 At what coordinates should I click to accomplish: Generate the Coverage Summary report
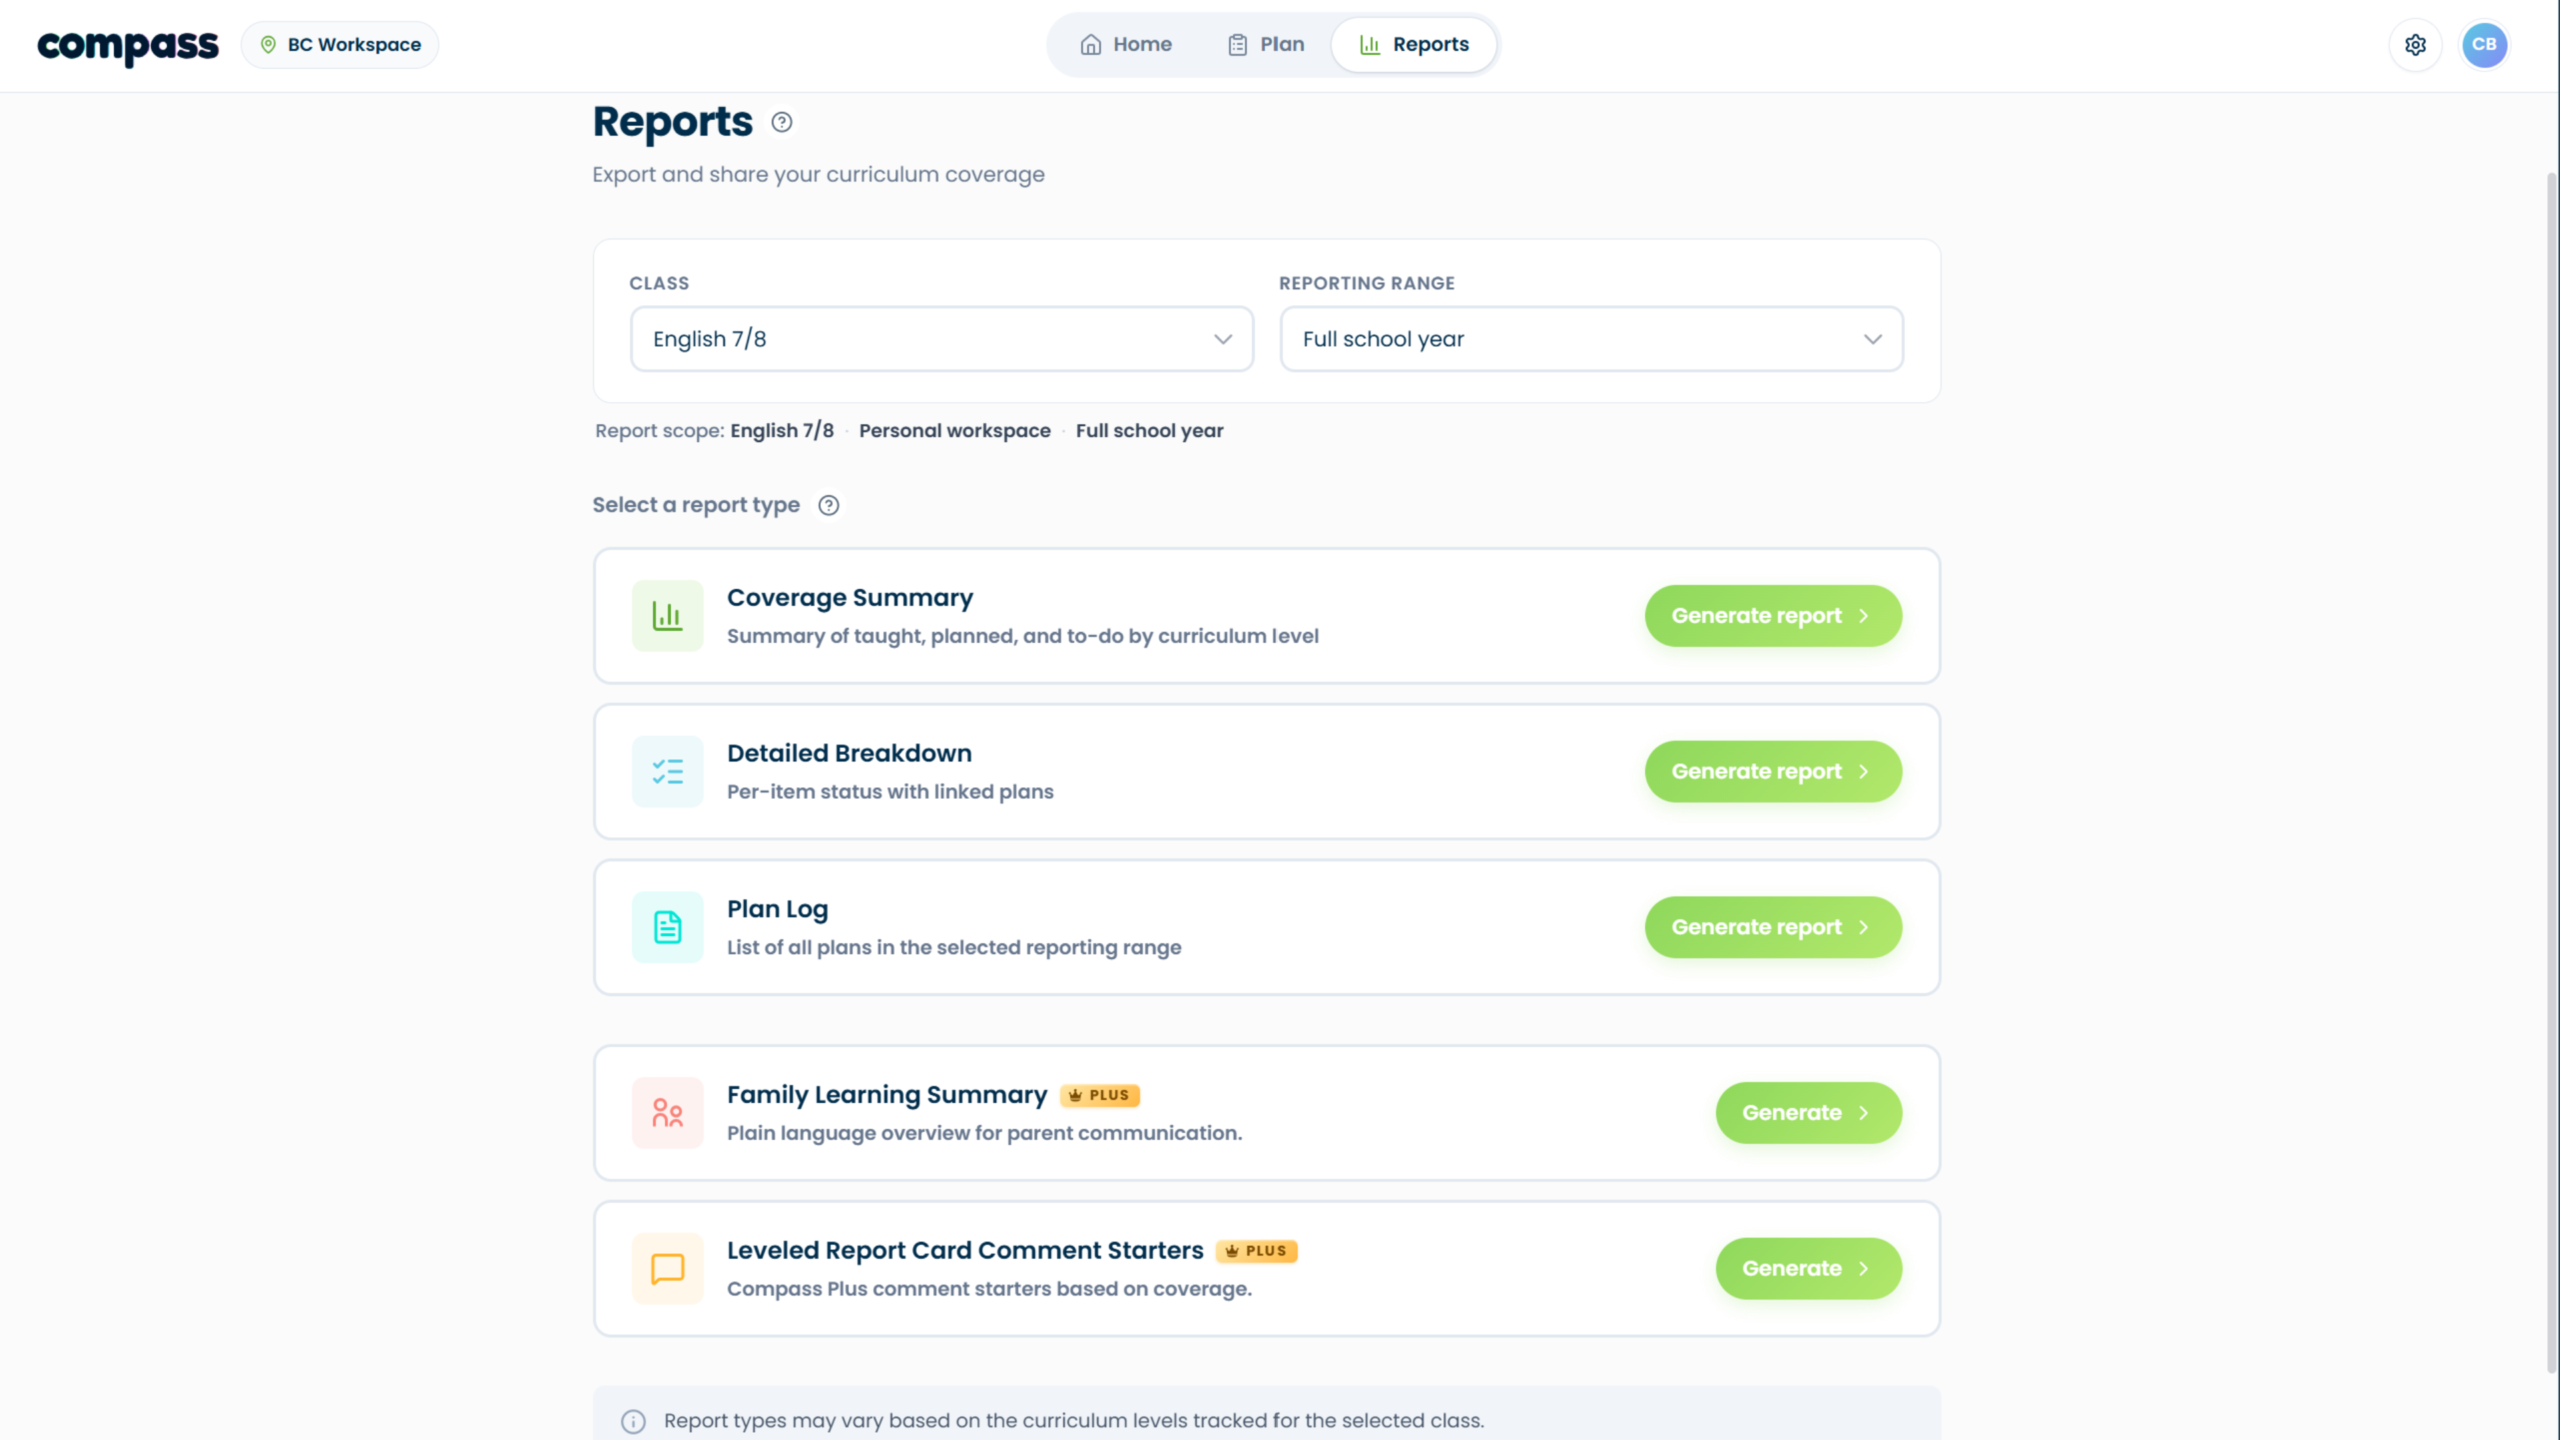tap(1773, 616)
